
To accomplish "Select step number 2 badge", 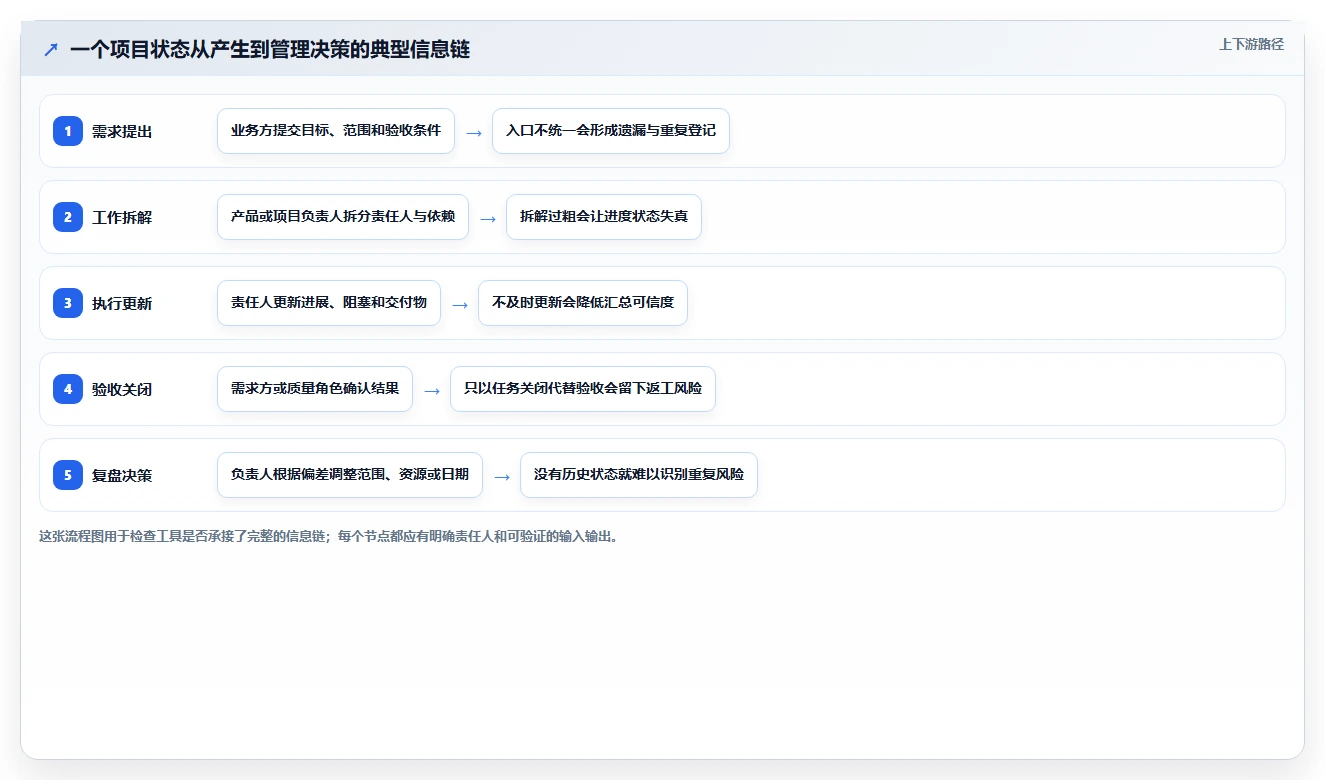I will click(x=68, y=217).
